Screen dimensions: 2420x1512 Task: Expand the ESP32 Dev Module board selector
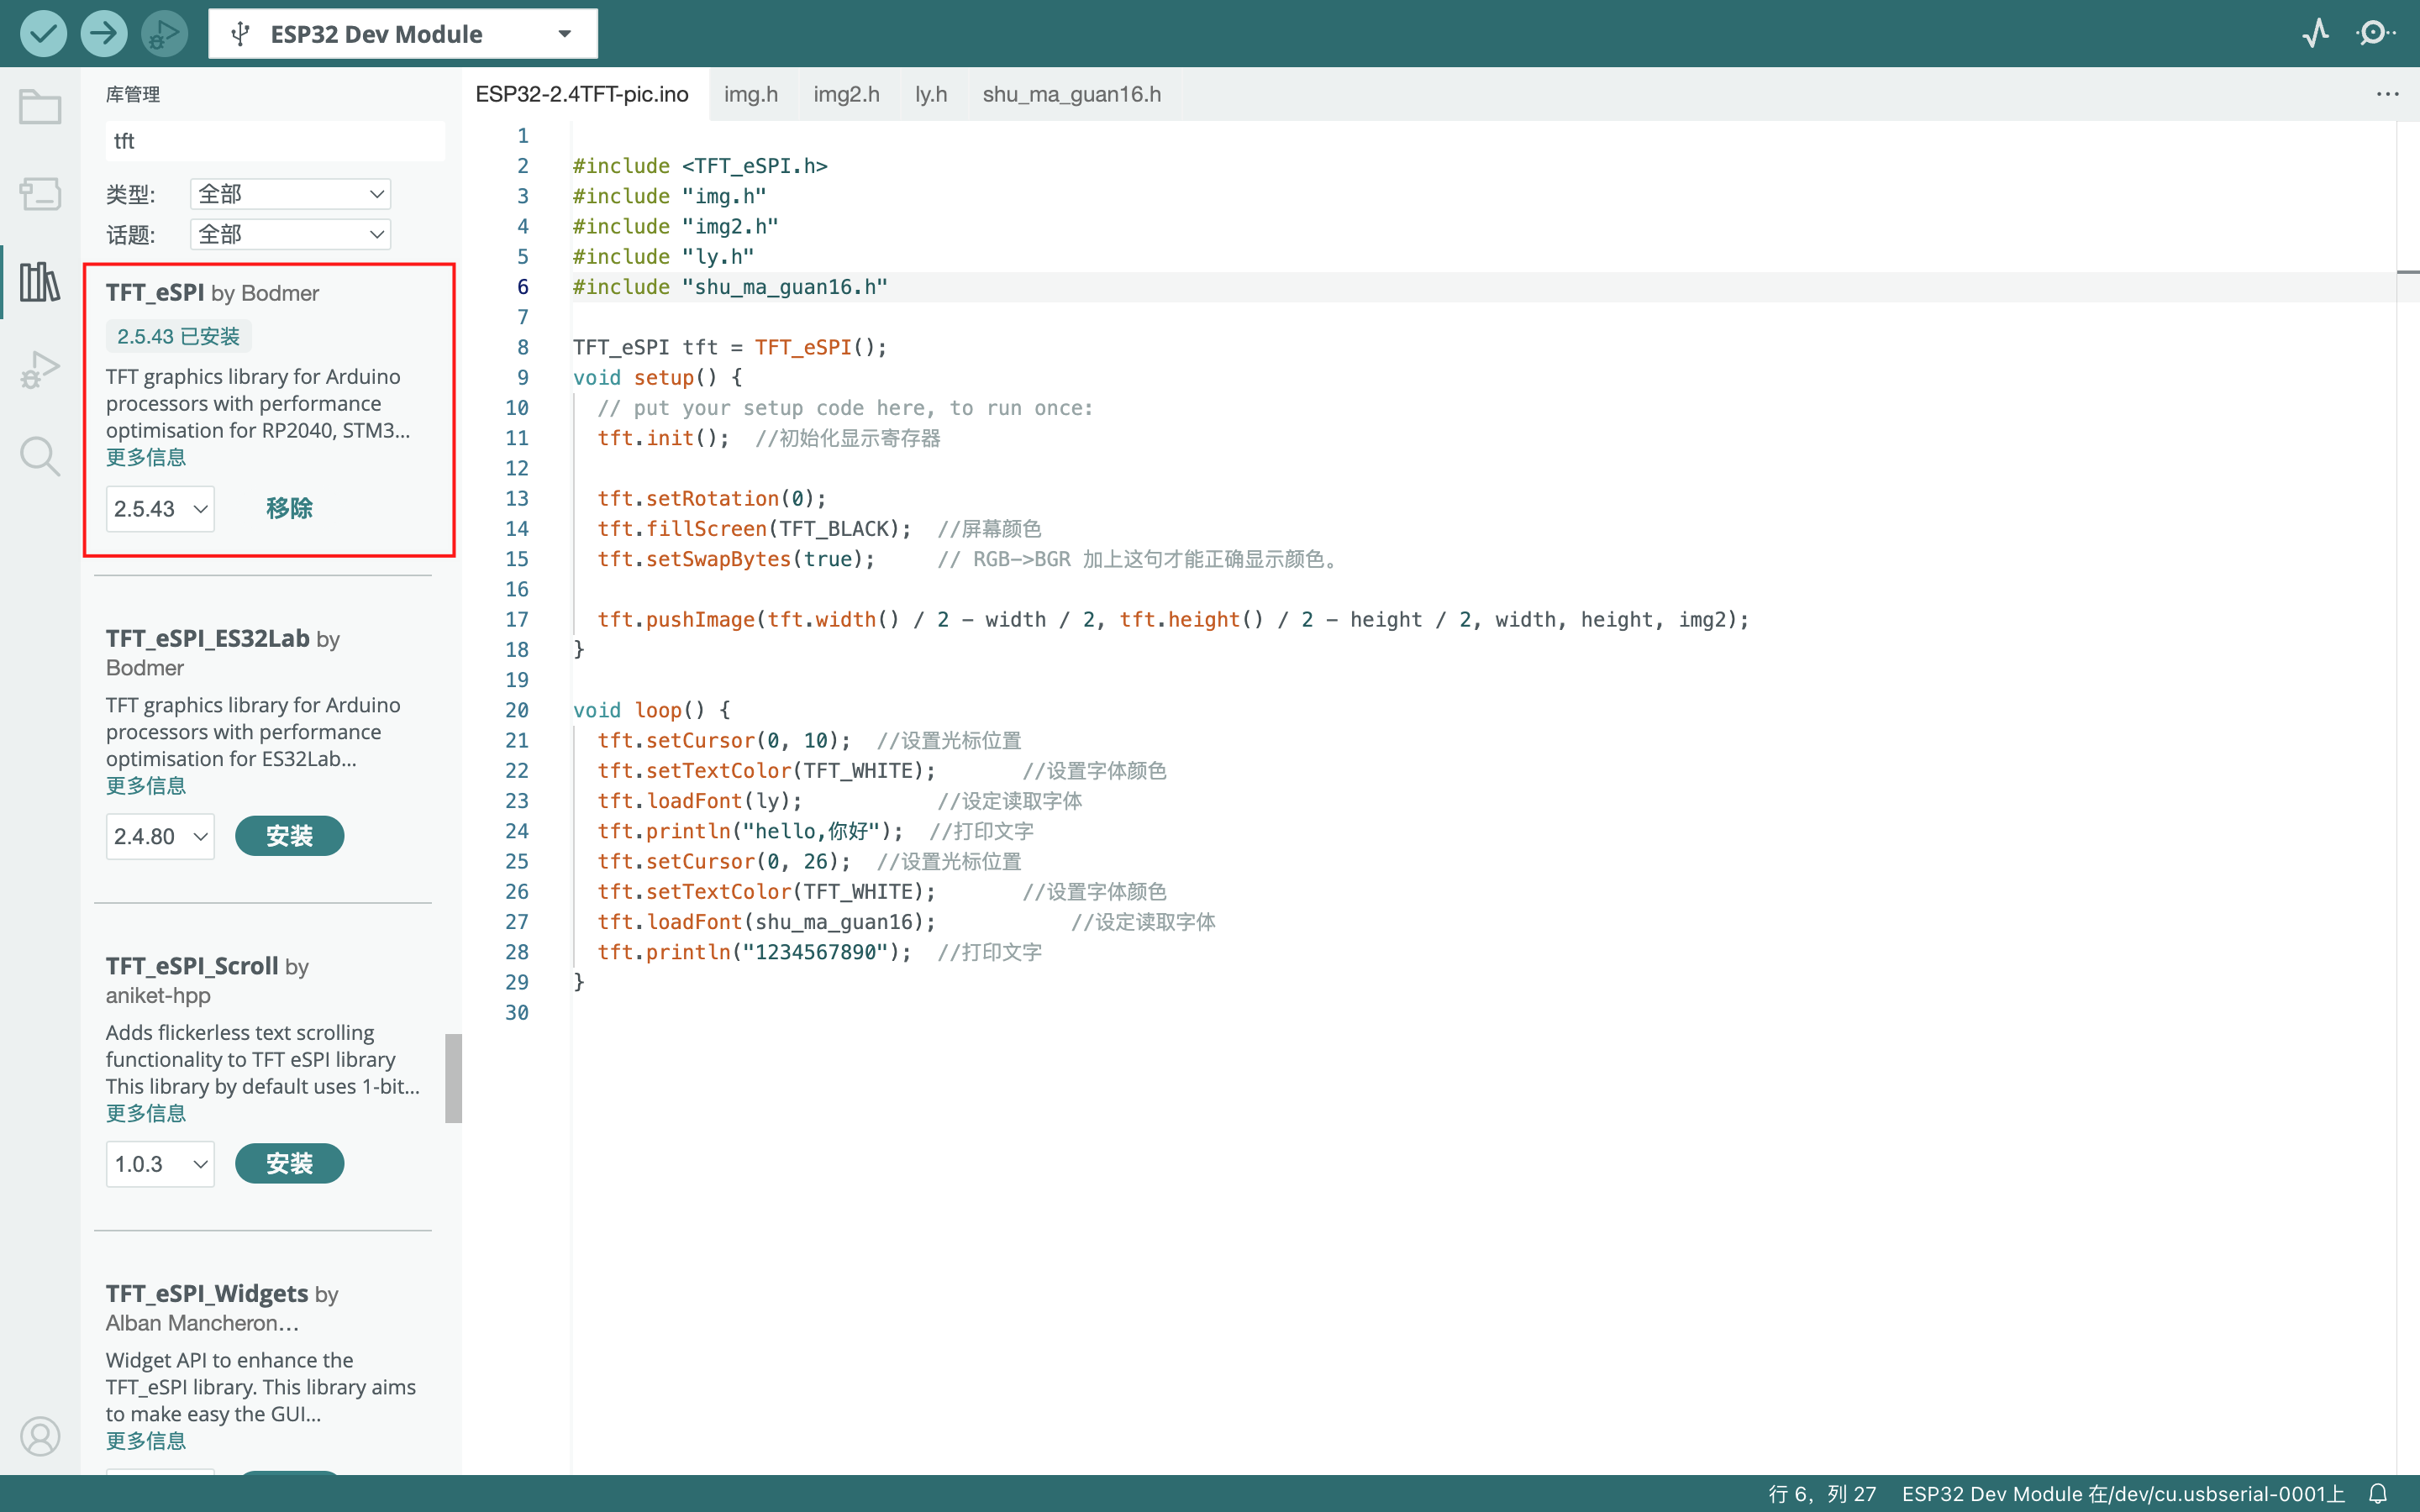(x=402, y=34)
